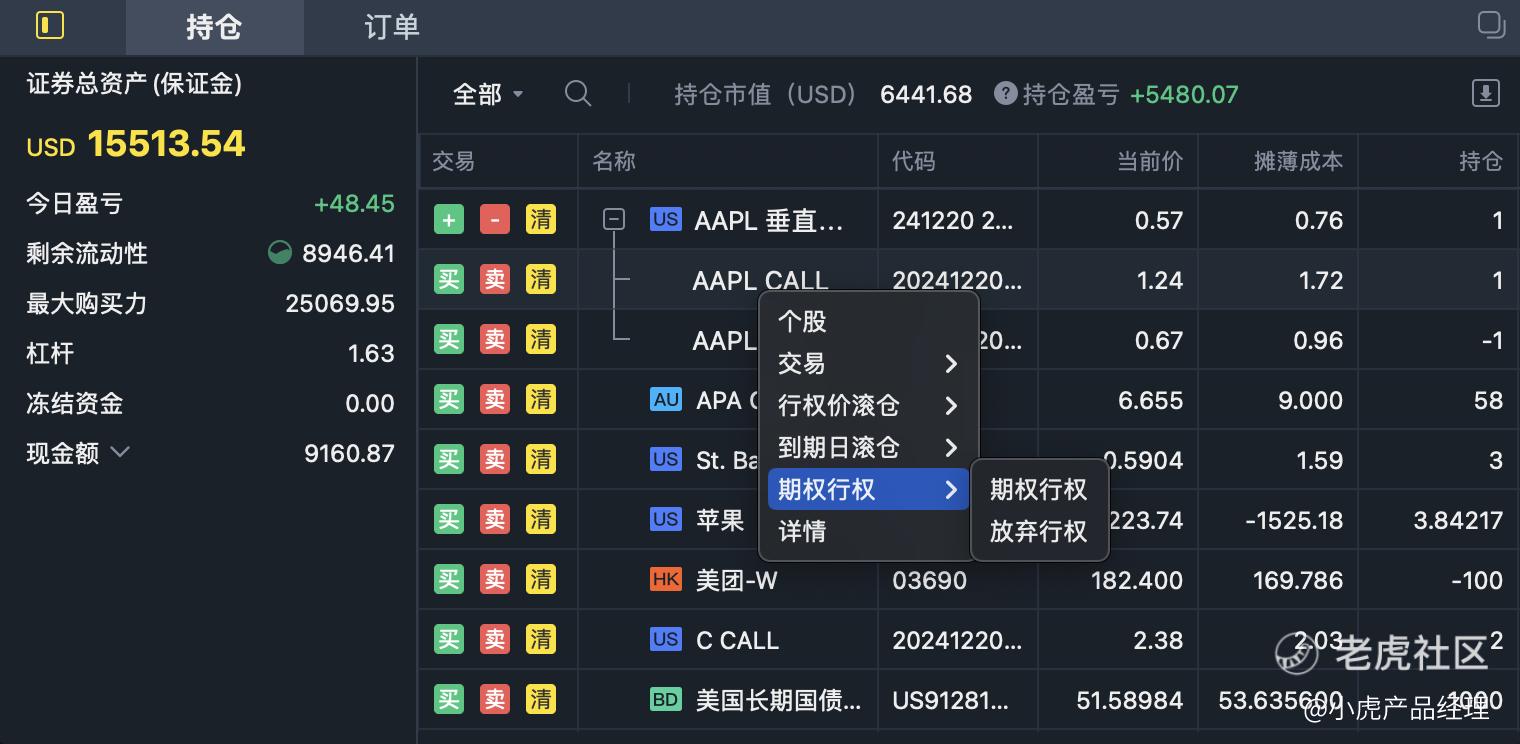Viewport: 1520px width, 744px height.
Task: Click 买 in the 0.67 AAPL leg row
Action: (449, 340)
